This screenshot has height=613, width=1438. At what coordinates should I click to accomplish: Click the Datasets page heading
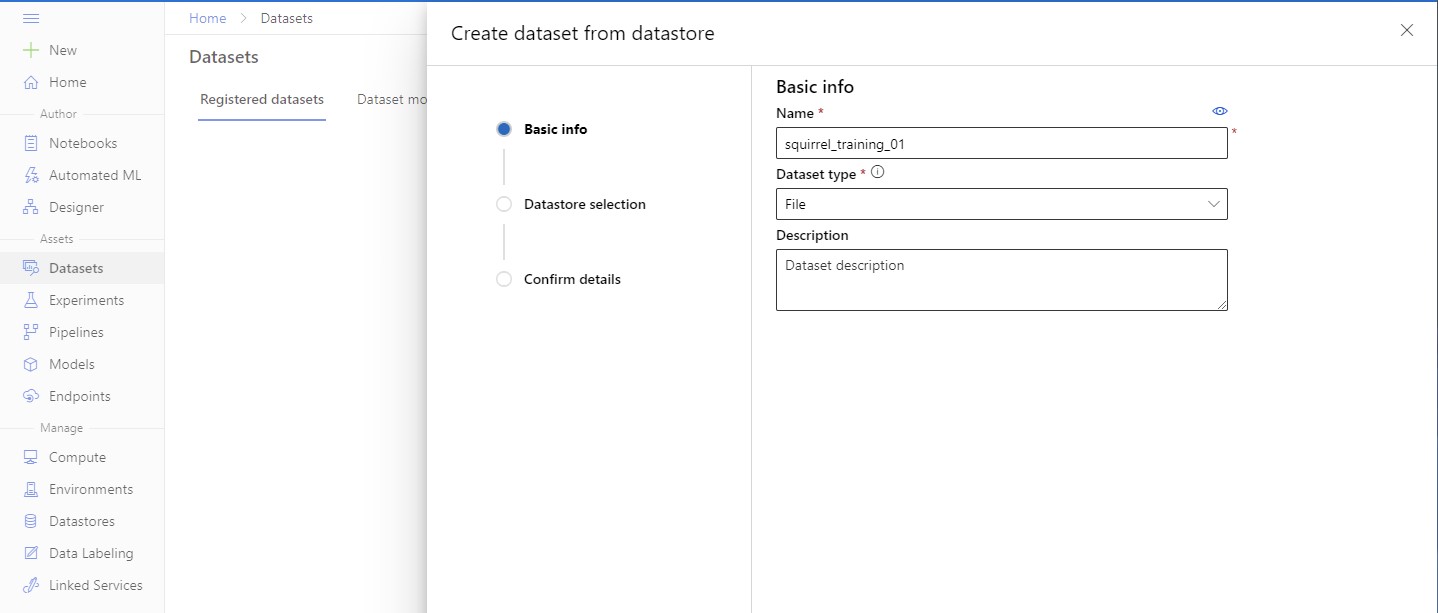coord(224,57)
